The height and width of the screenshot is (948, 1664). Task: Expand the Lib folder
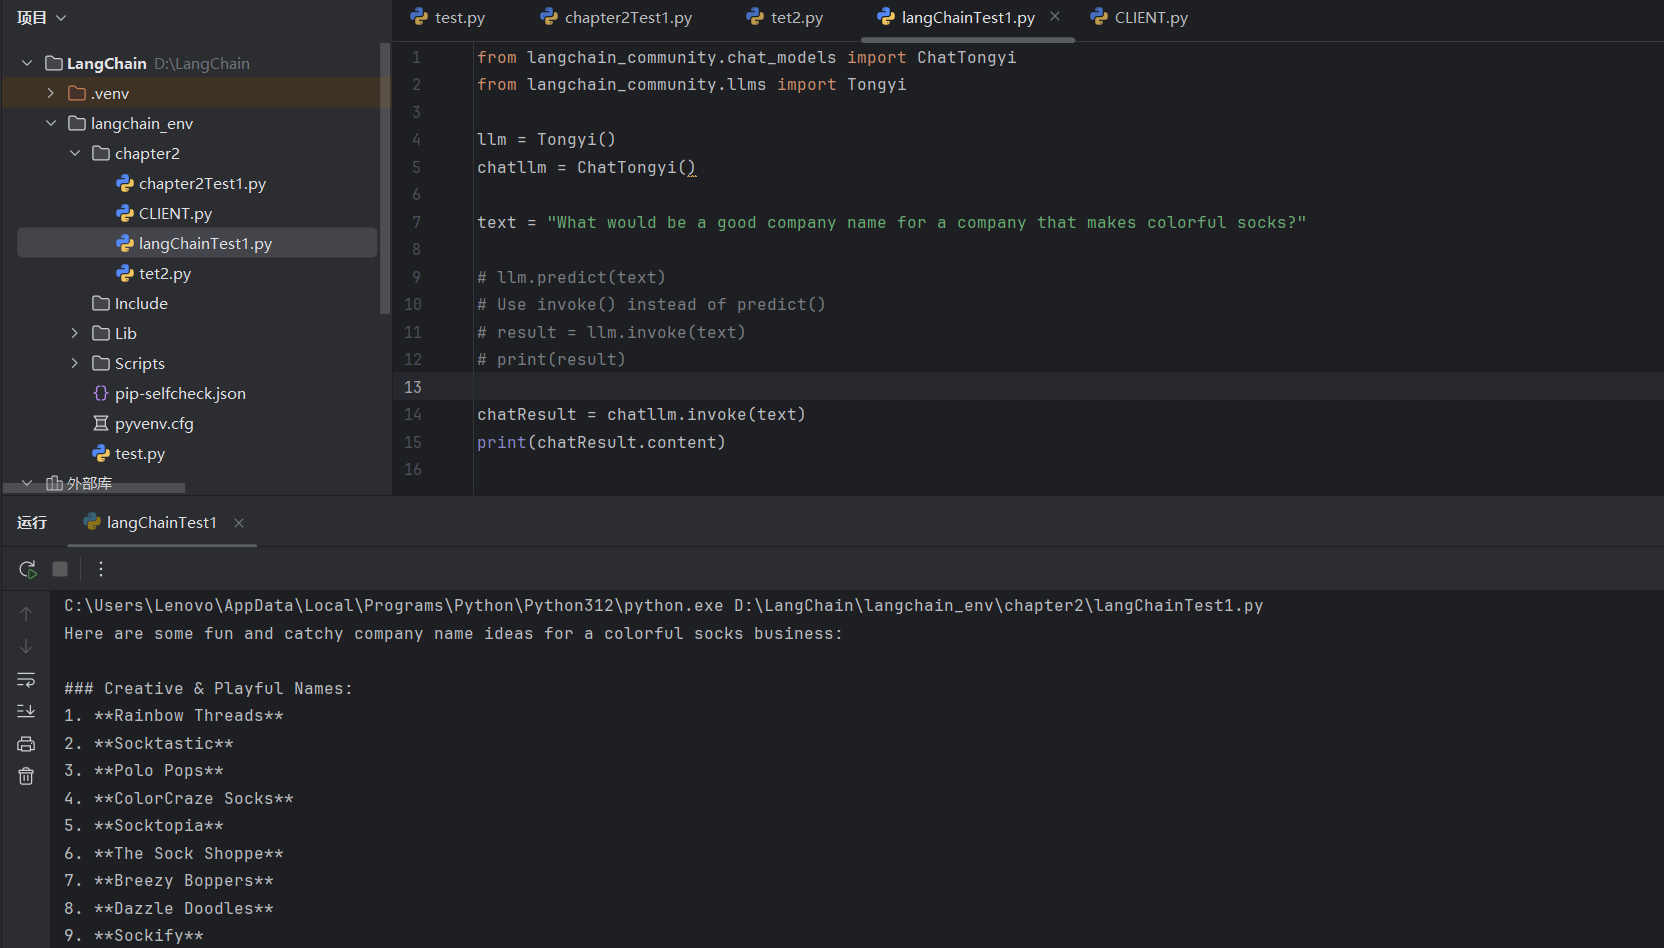point(75,333)
